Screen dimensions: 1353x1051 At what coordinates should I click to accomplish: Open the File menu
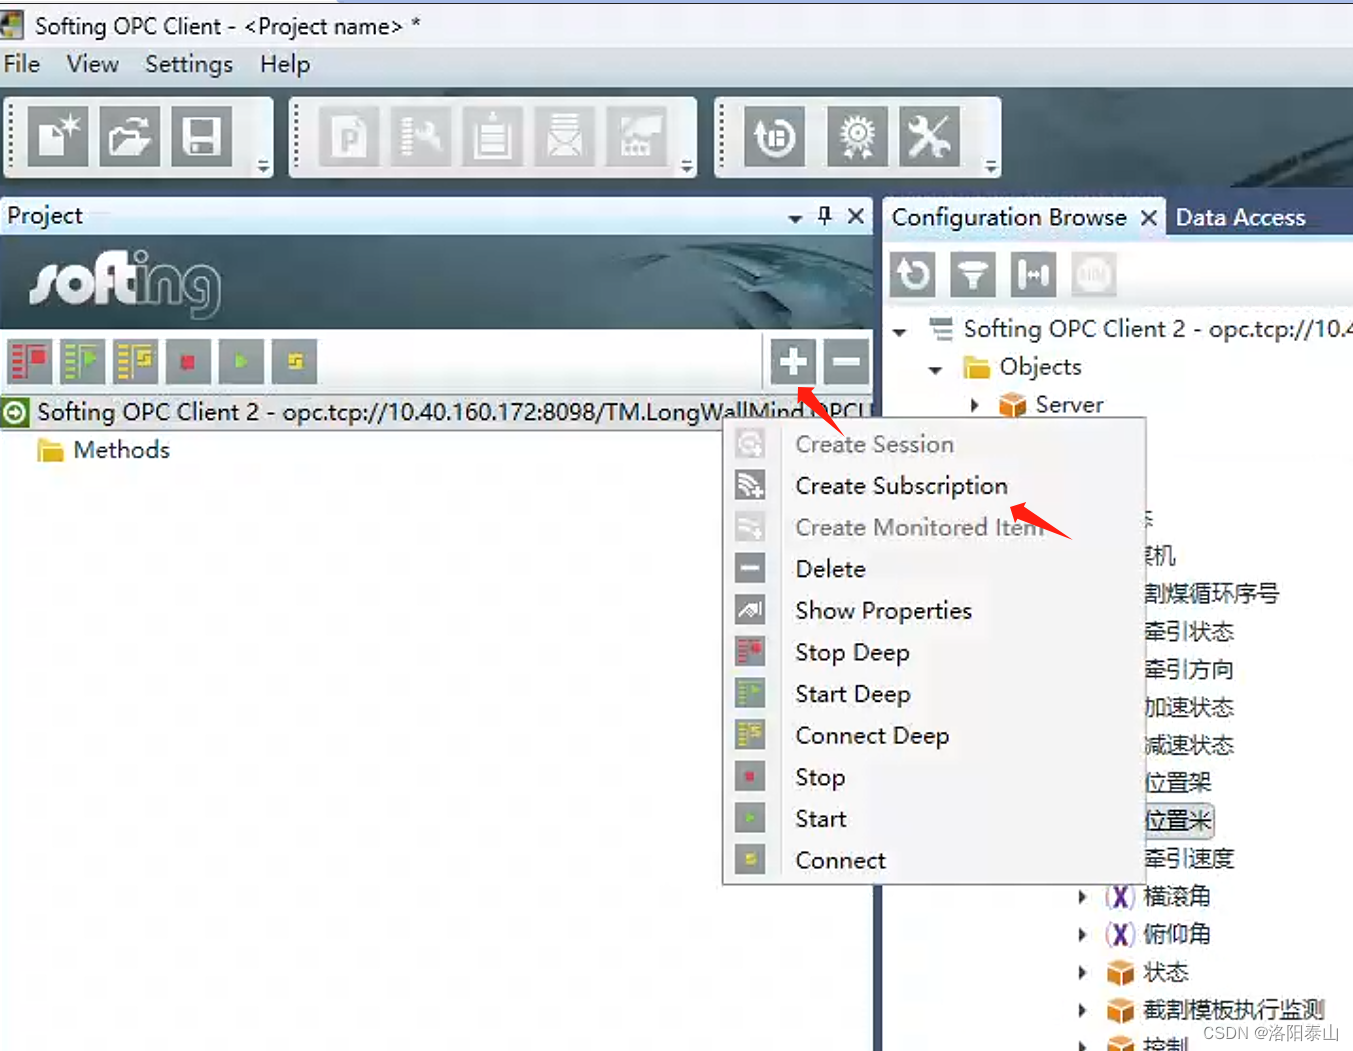pos(22,64)
